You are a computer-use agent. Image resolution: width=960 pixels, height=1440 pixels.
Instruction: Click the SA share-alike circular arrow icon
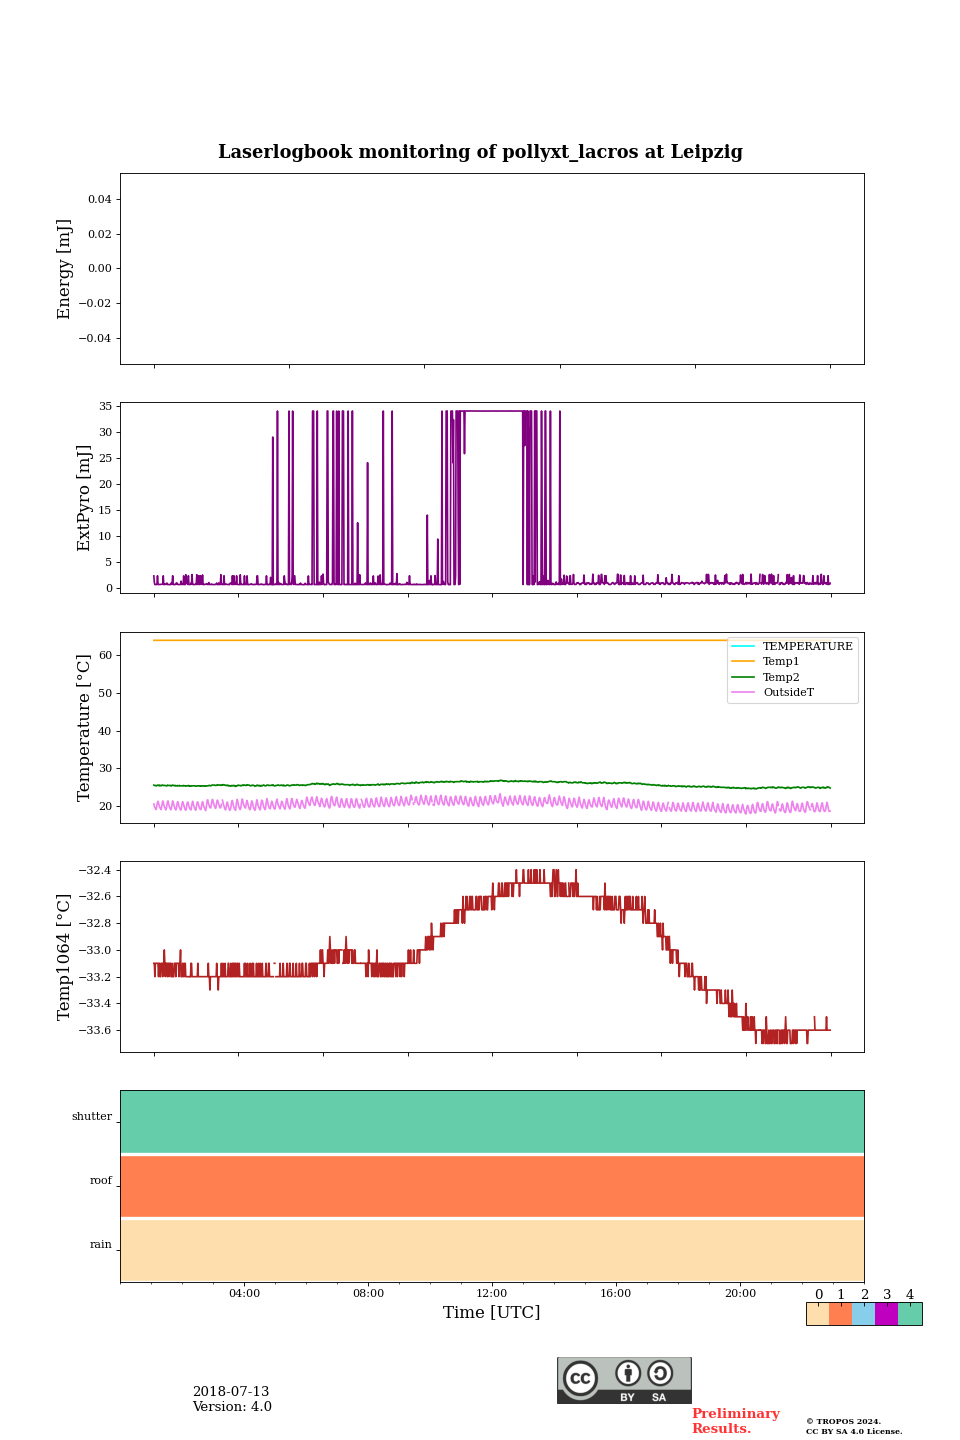click(x=660, y=1373)
